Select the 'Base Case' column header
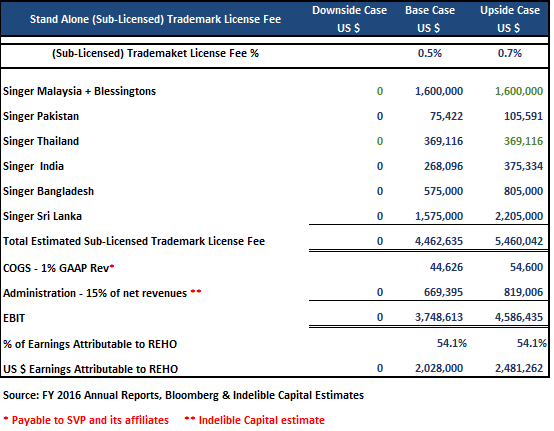The image size is (554, 431). (x=430, y=11)
